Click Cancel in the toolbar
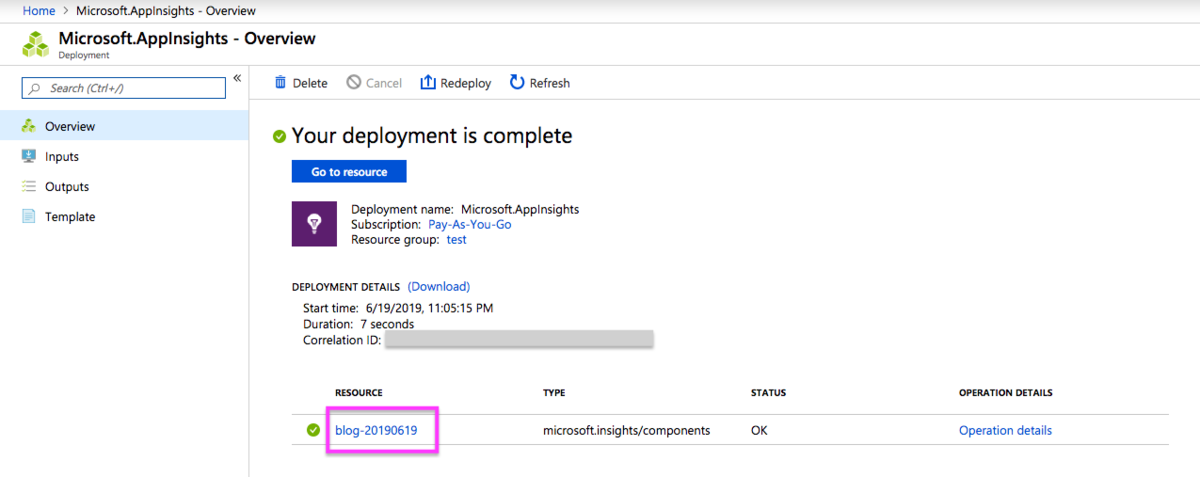 point(374,83)
